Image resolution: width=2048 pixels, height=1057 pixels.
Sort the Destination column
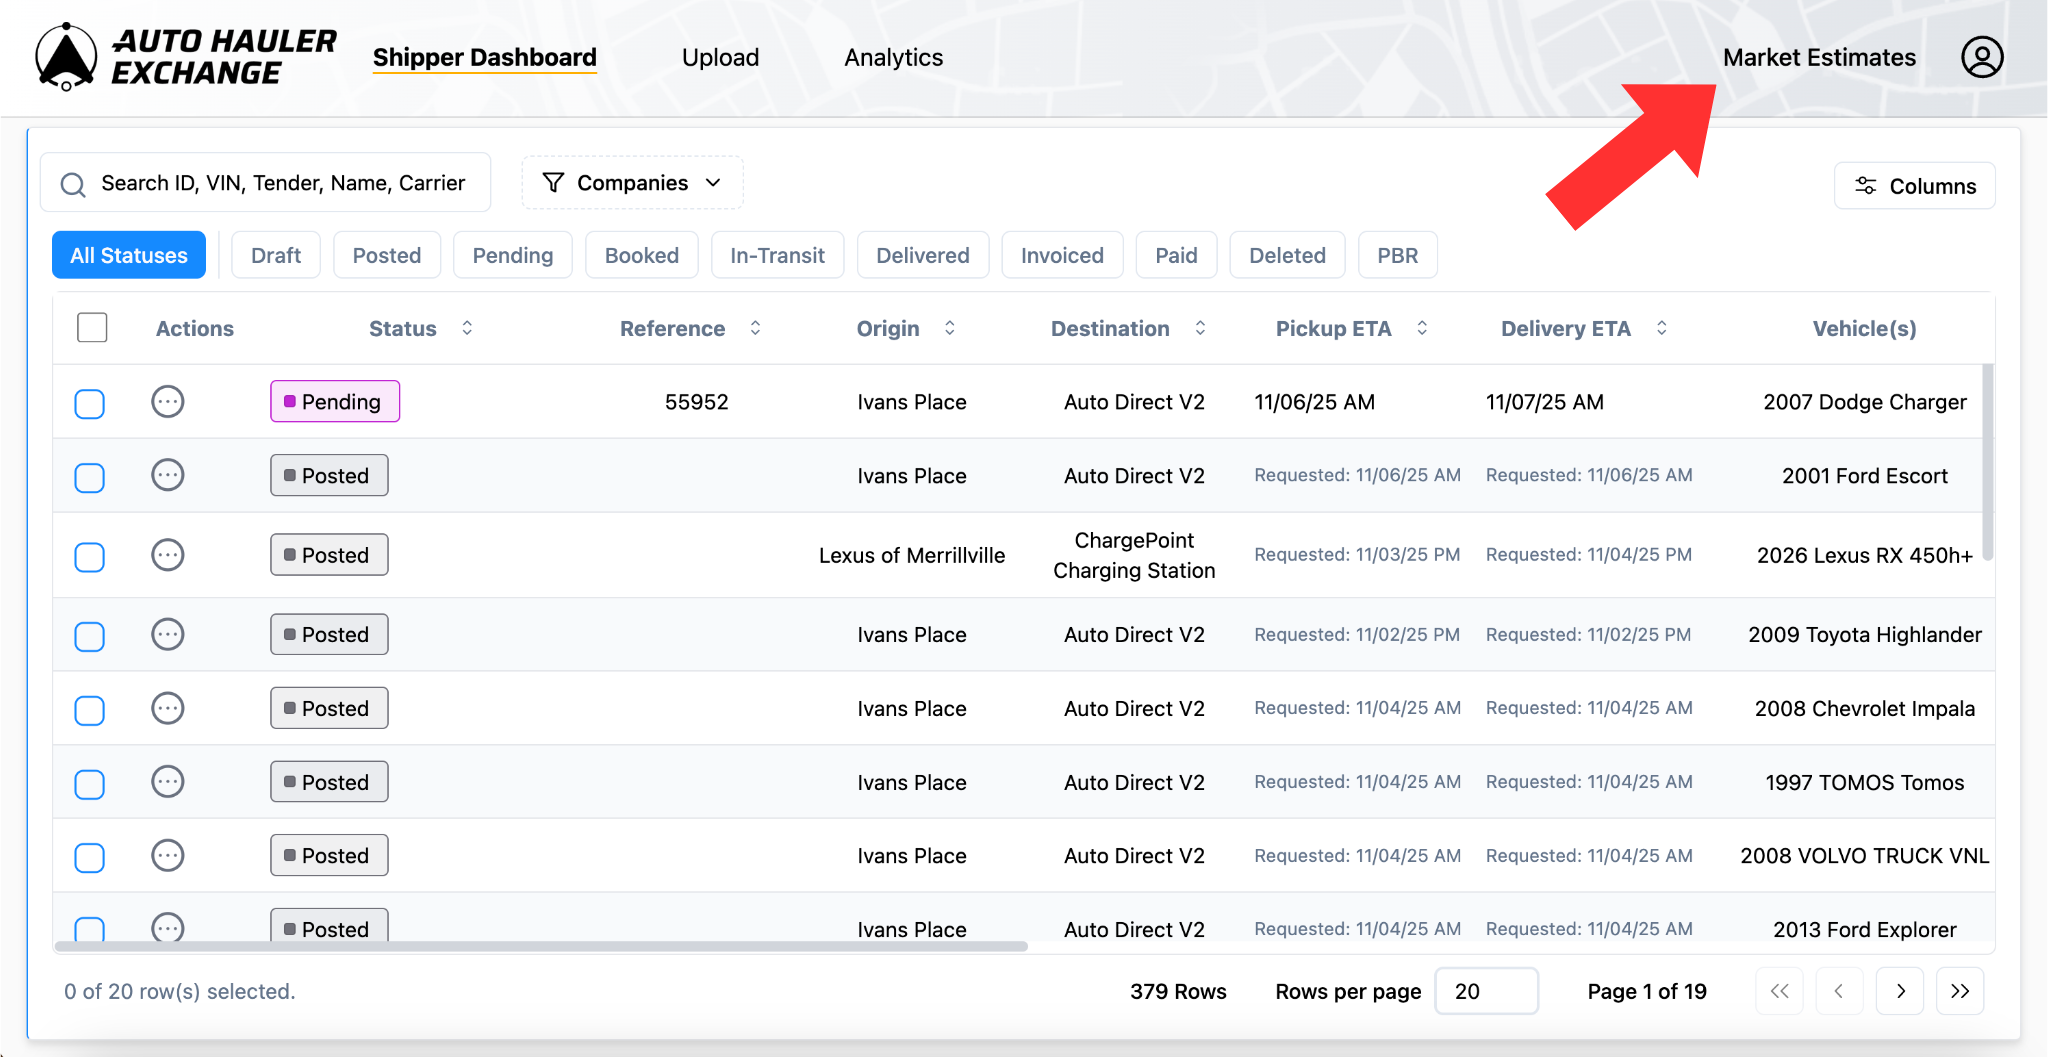coord(1201,328)
